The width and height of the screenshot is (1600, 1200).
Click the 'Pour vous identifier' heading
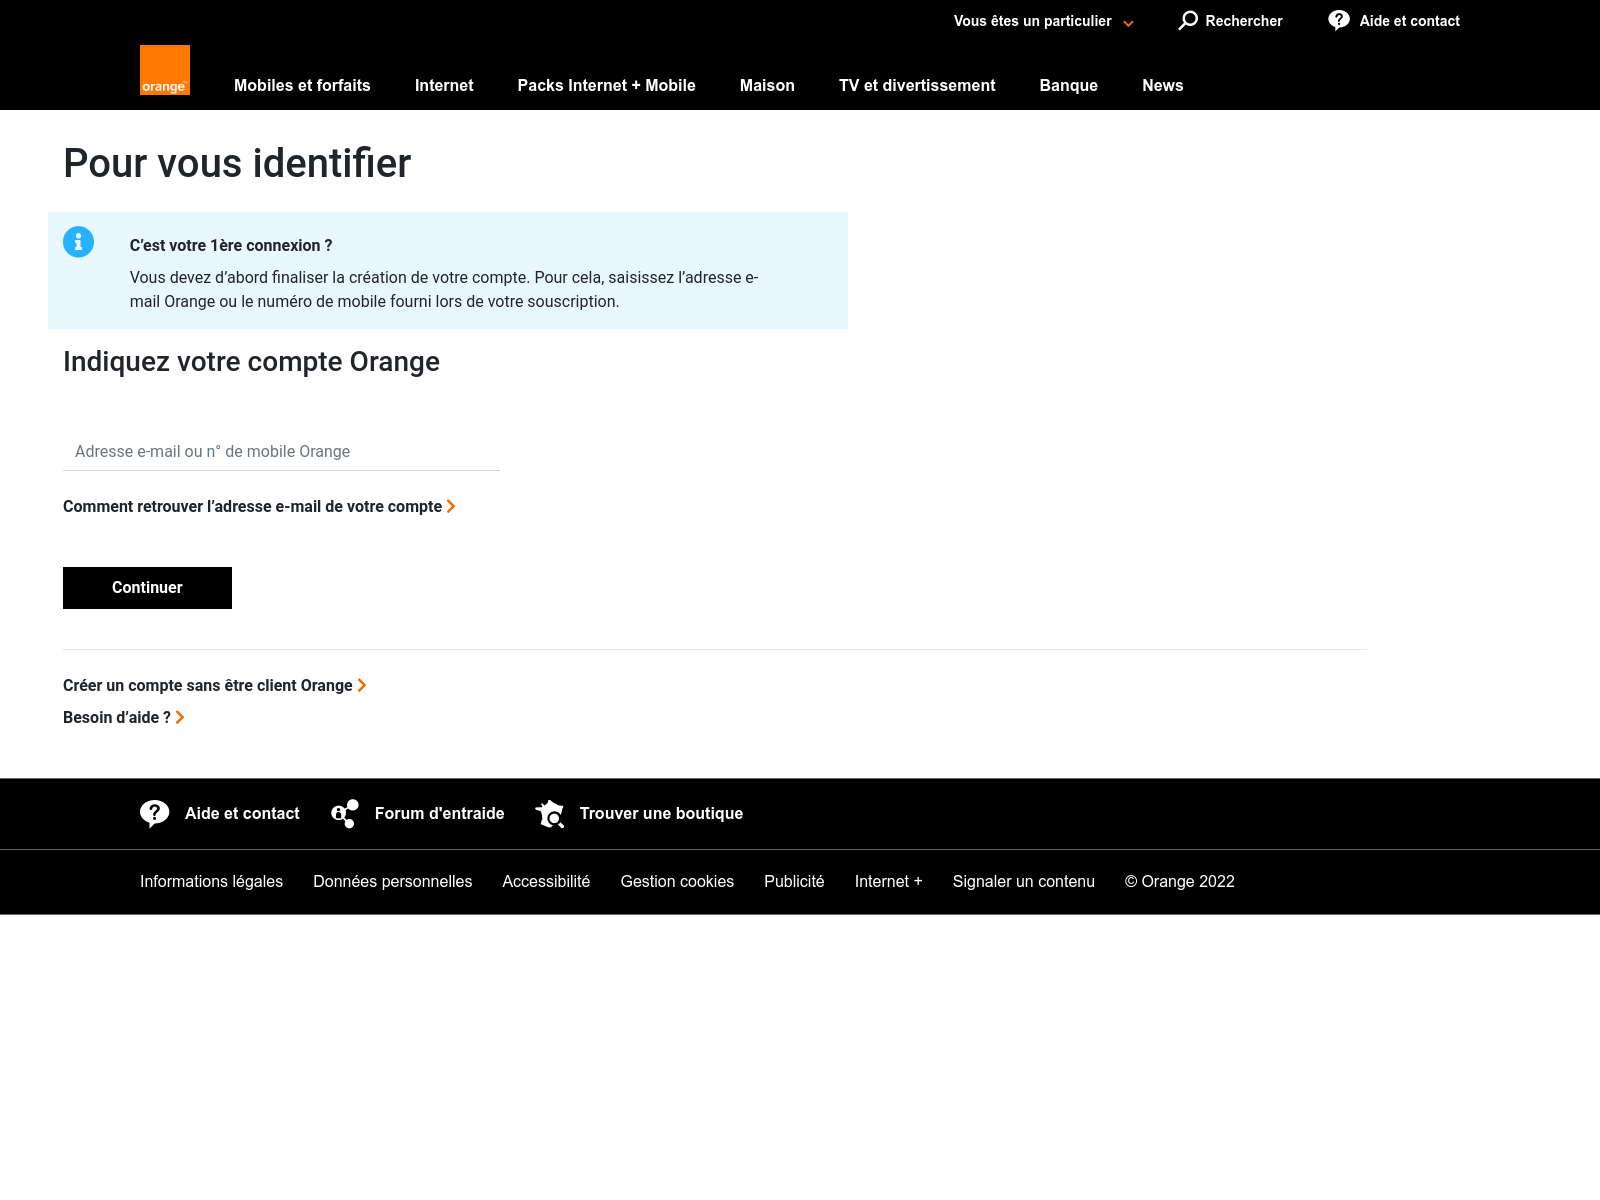click(x=237, y=163)
